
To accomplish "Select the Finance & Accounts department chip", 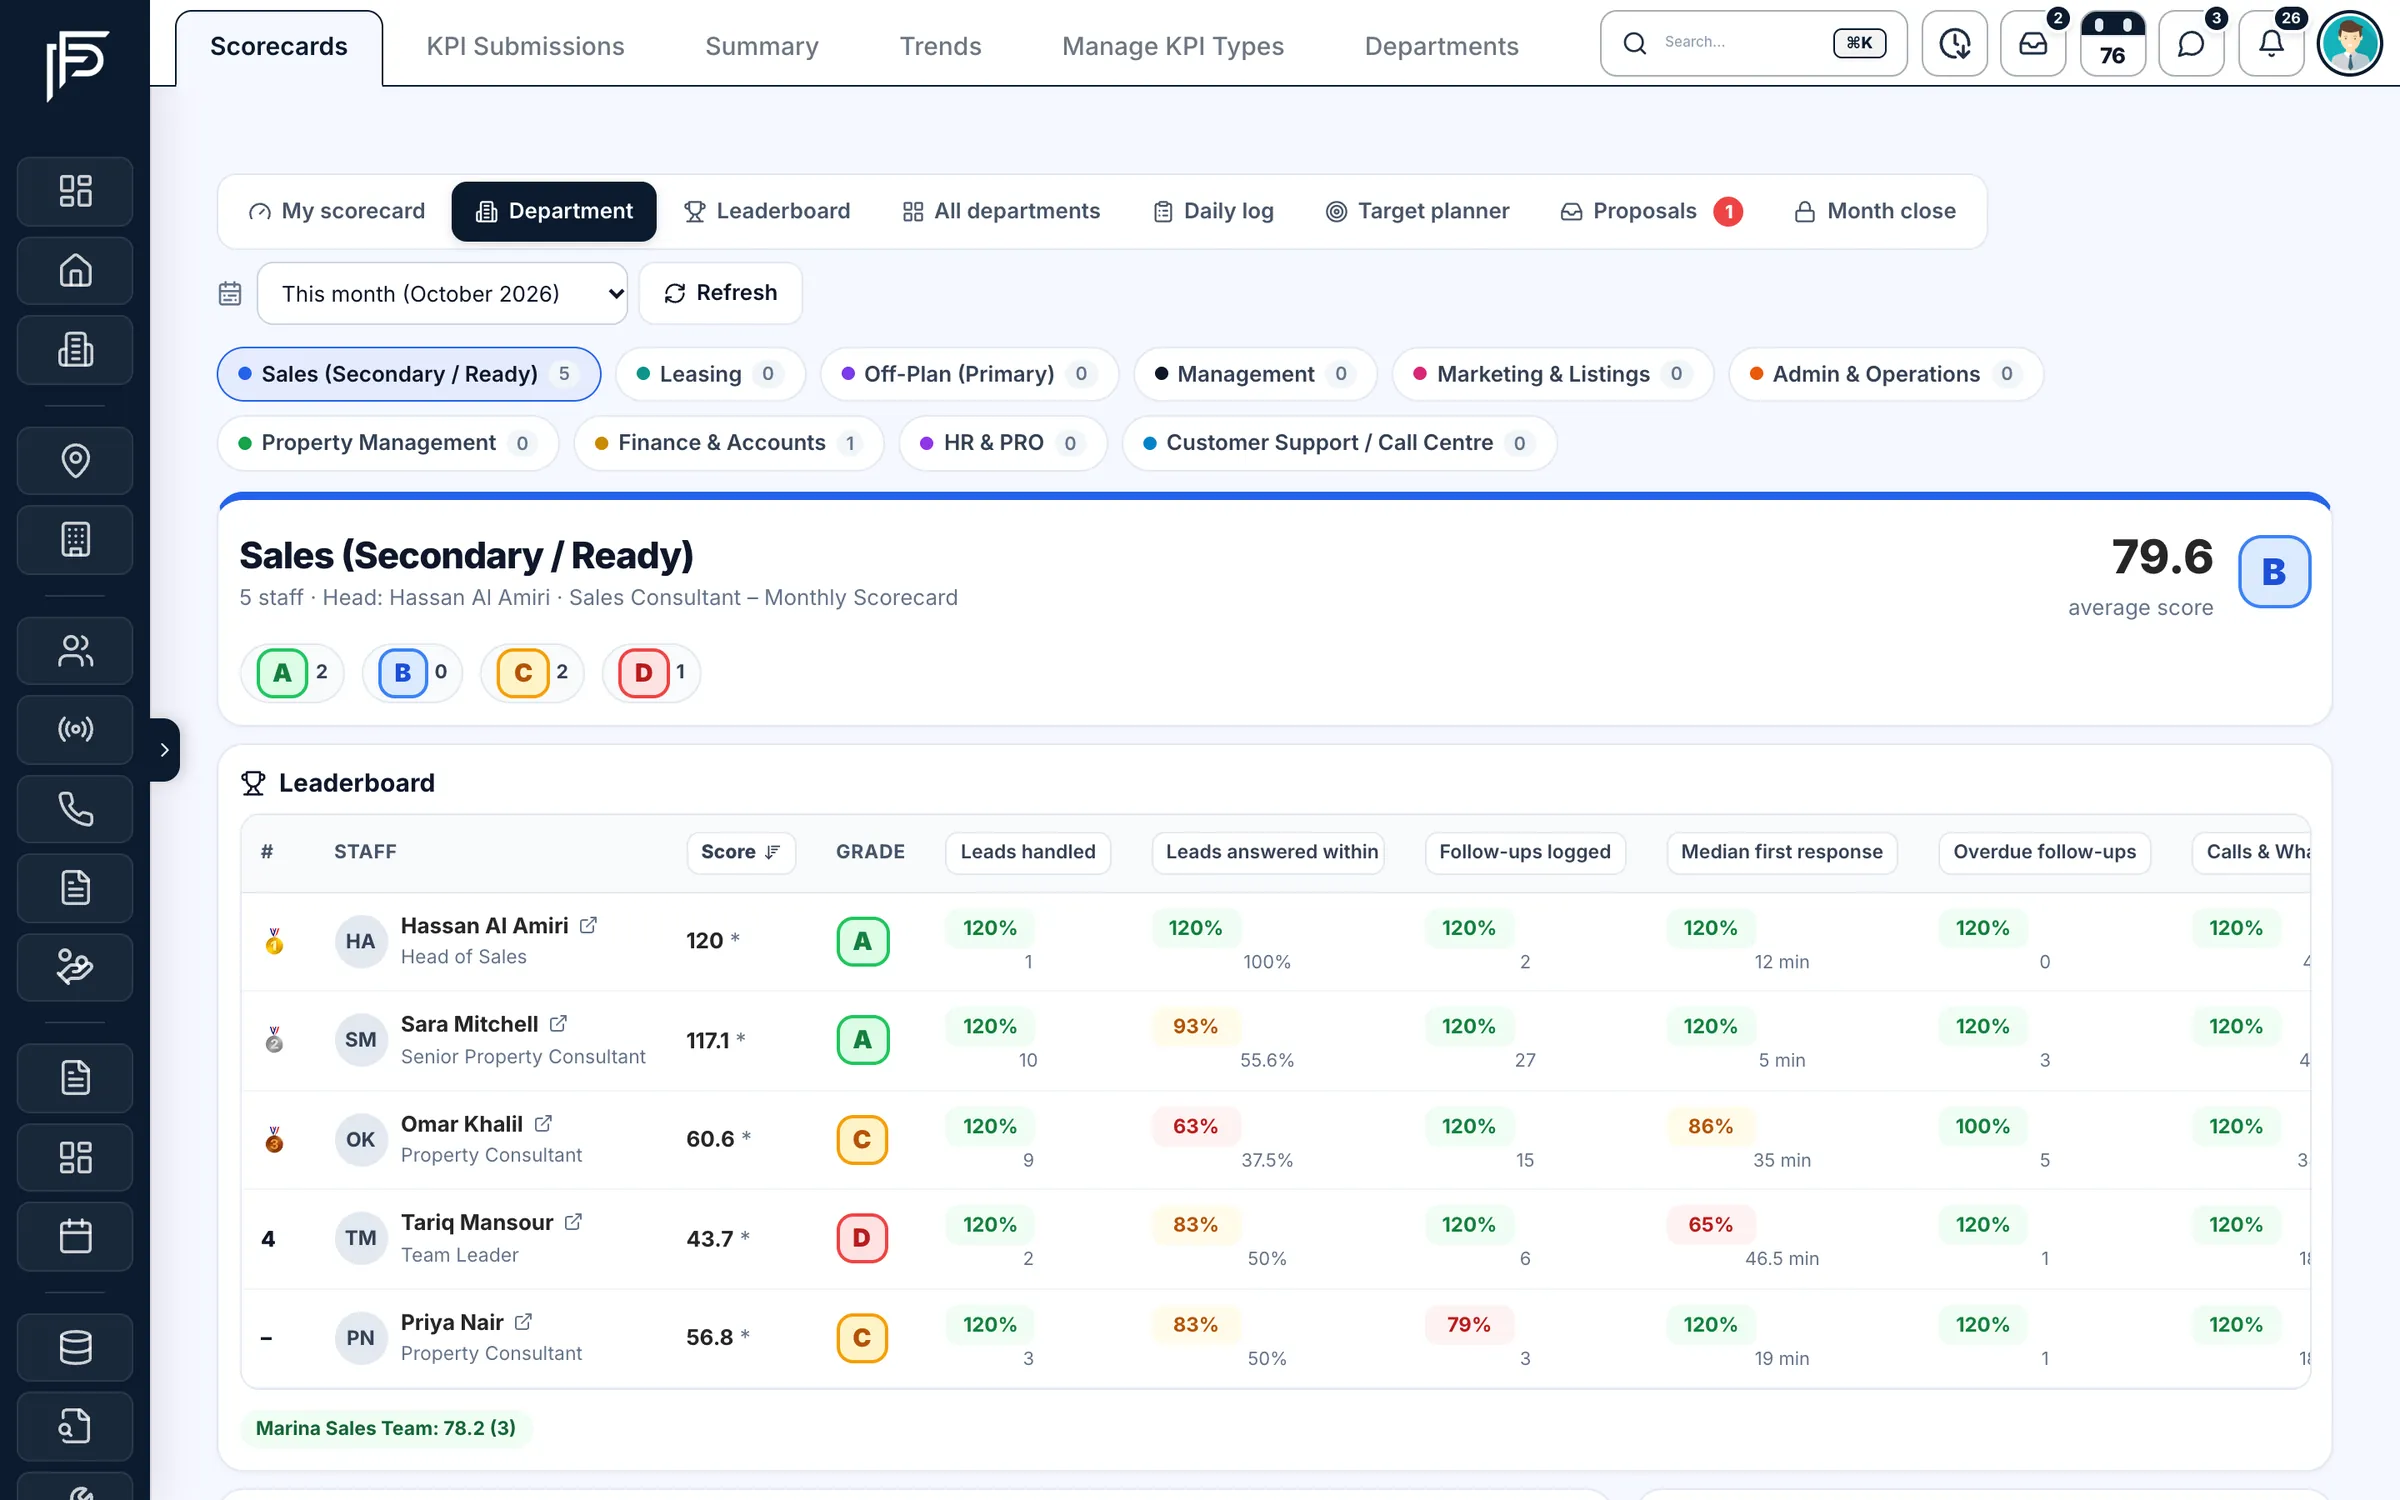I will click(728, 443).
